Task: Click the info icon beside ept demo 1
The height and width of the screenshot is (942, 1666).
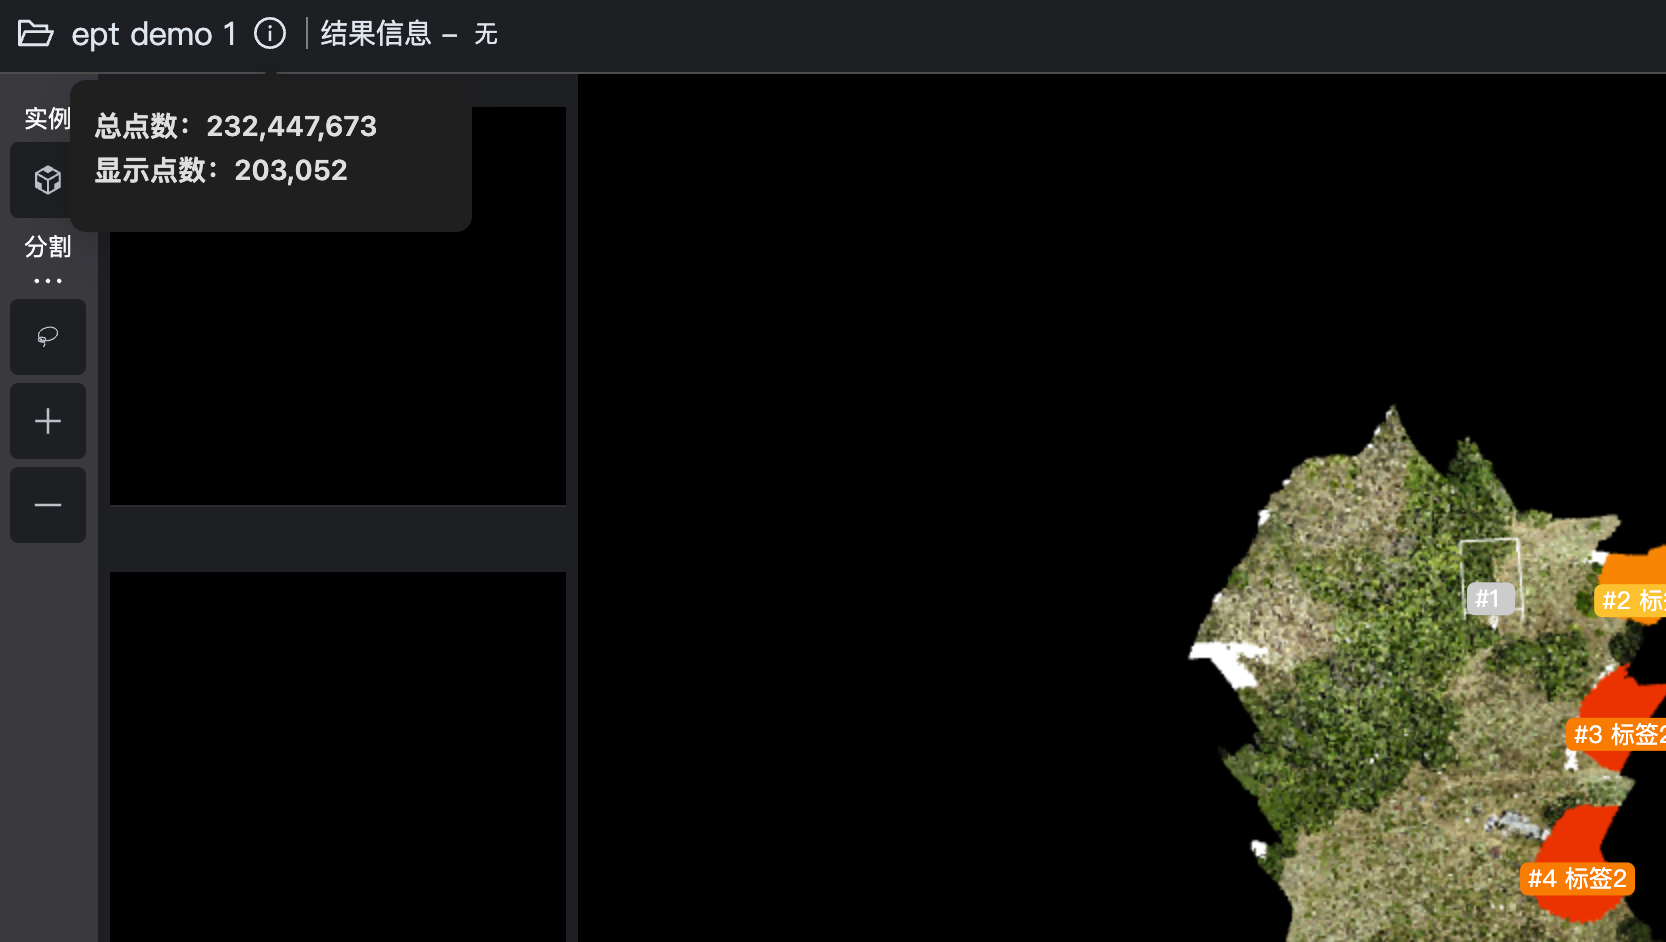Action: point(270,34)
